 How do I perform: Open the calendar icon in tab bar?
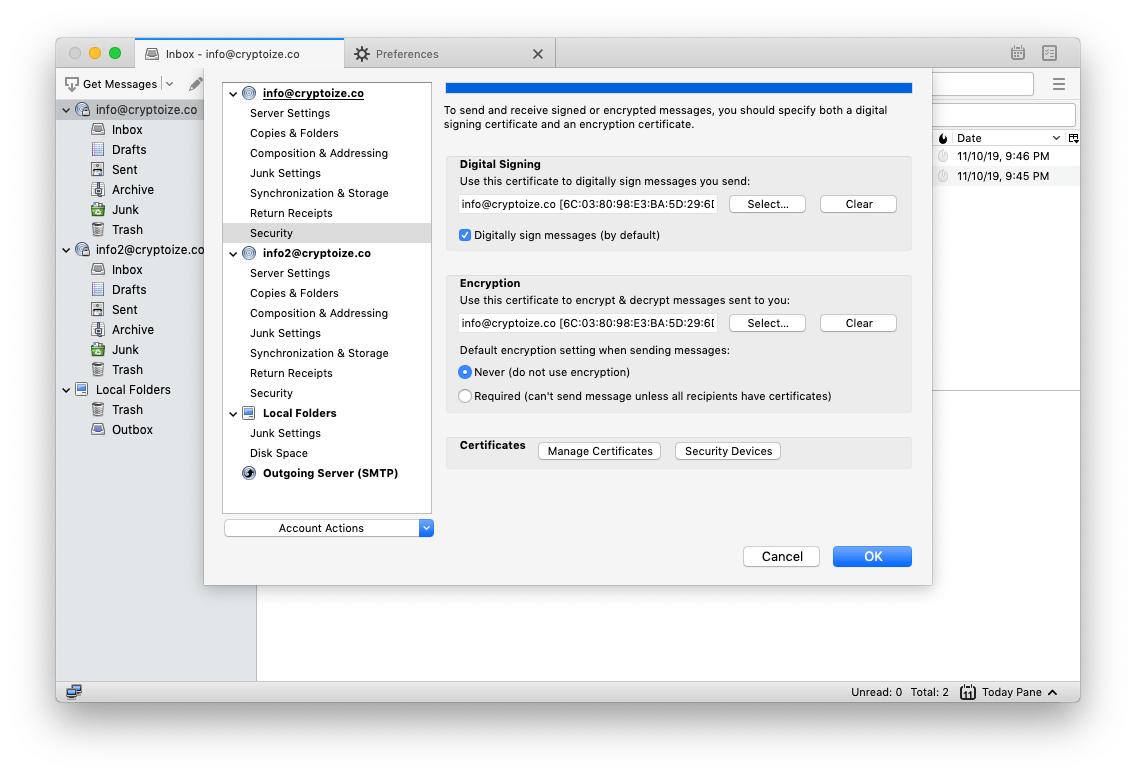pos(1018,53)
